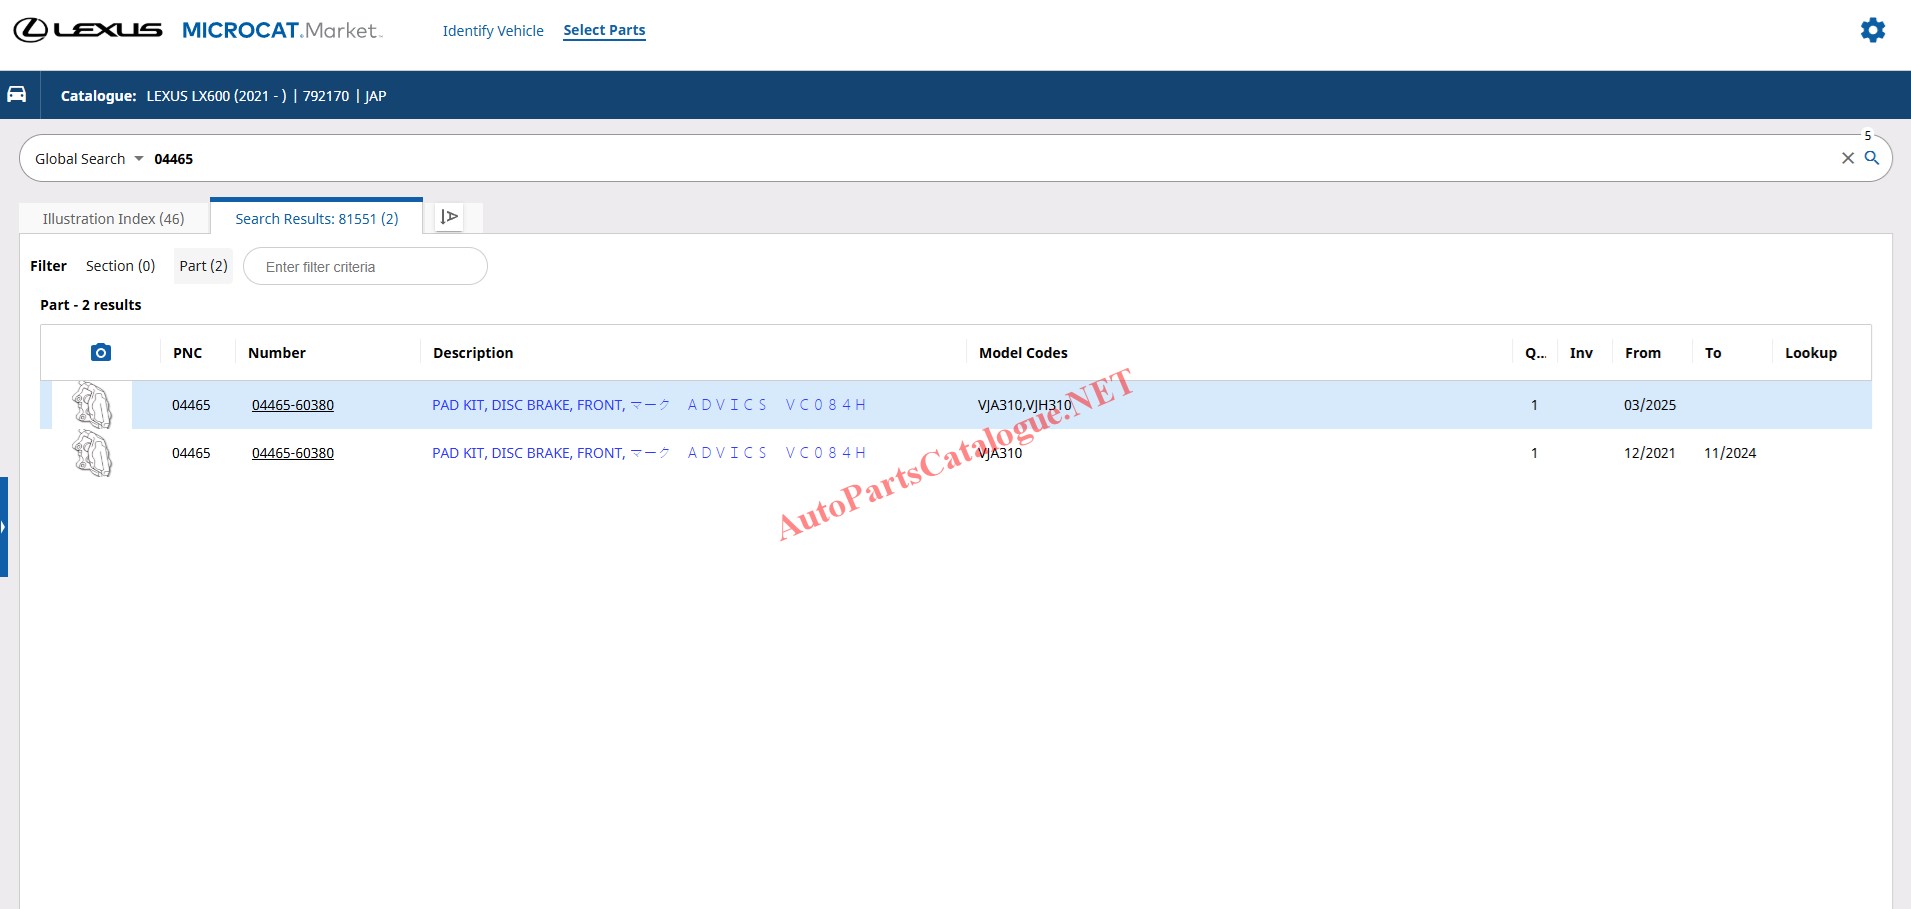The height and width of the screenshot is (909, 1911).
Task: Open Identify Vehicle page
Action: 493,31
